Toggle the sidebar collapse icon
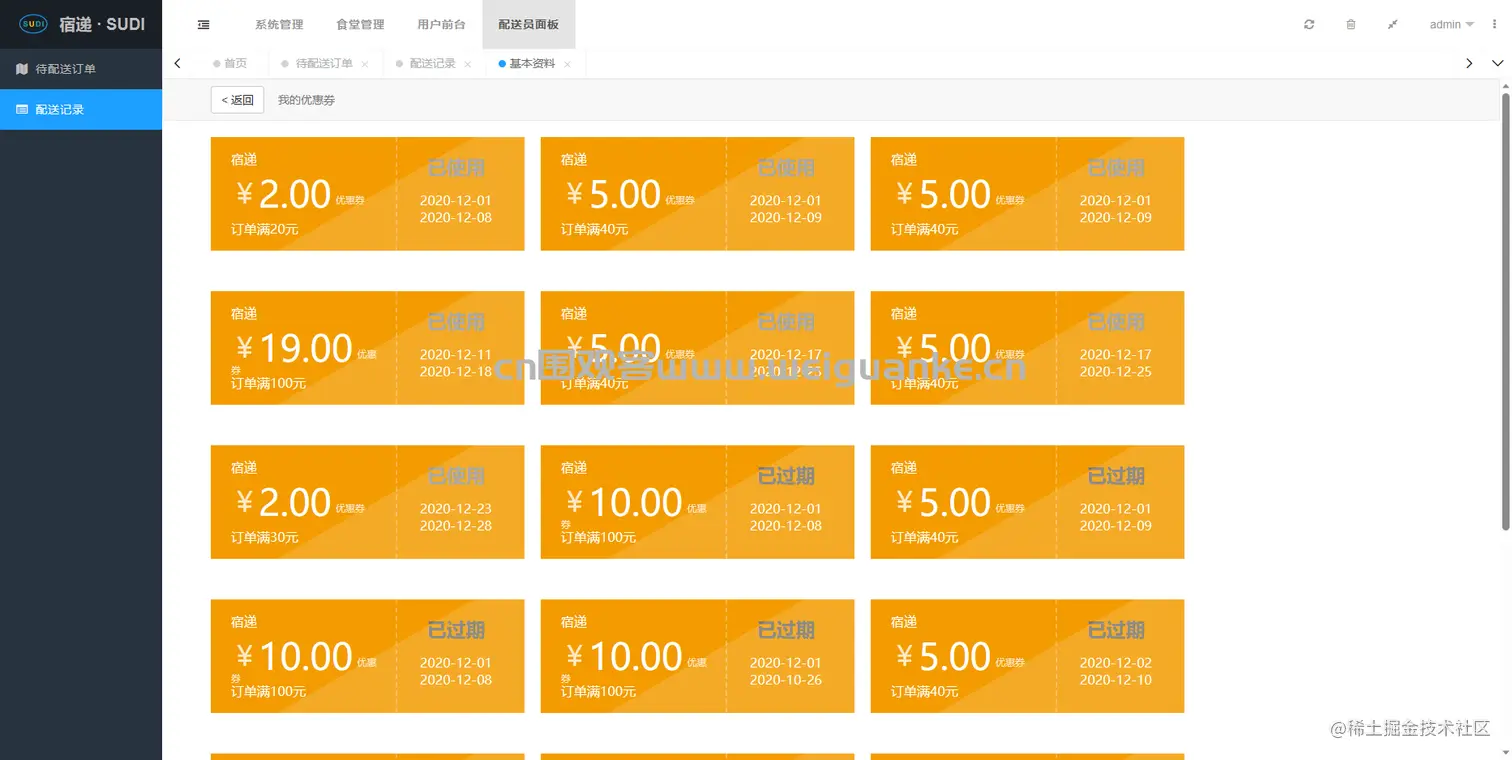The image size is (1512, 760). point(204,25)
